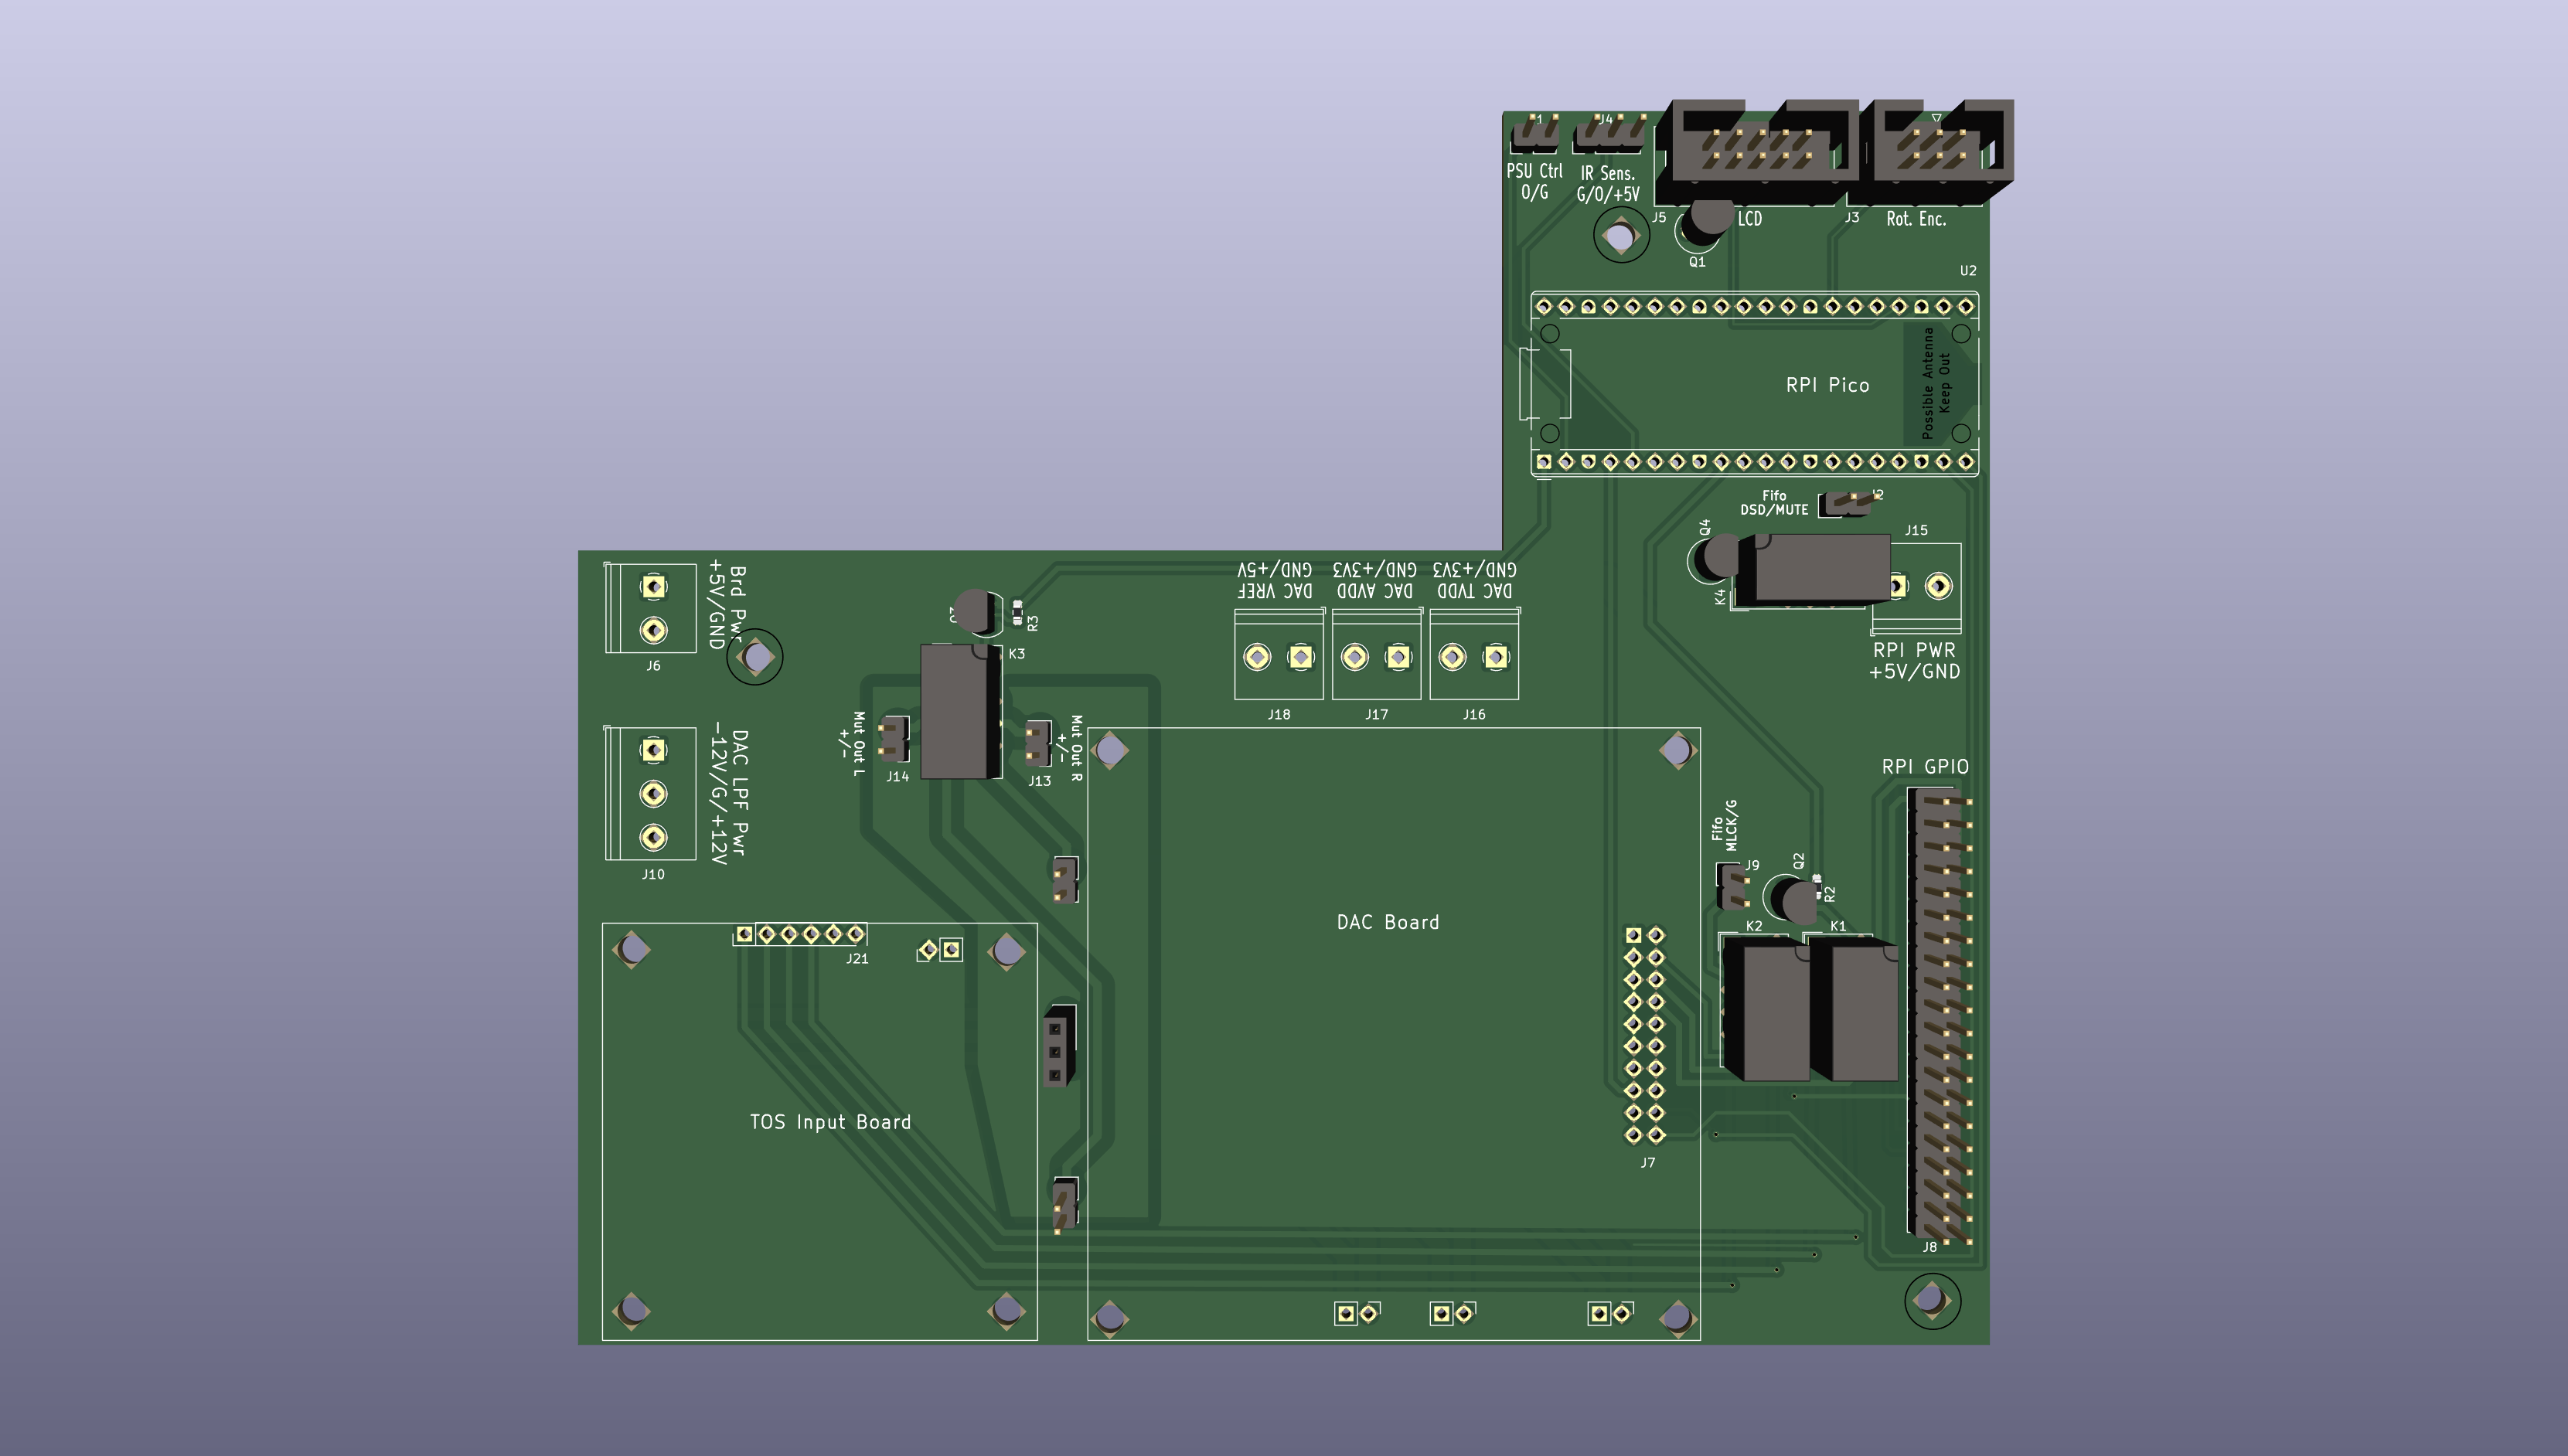Select the DAC AVDD GND/+3V3 label
2568x1456 pixels.
pyautogui.click(x=1375, y=580)
